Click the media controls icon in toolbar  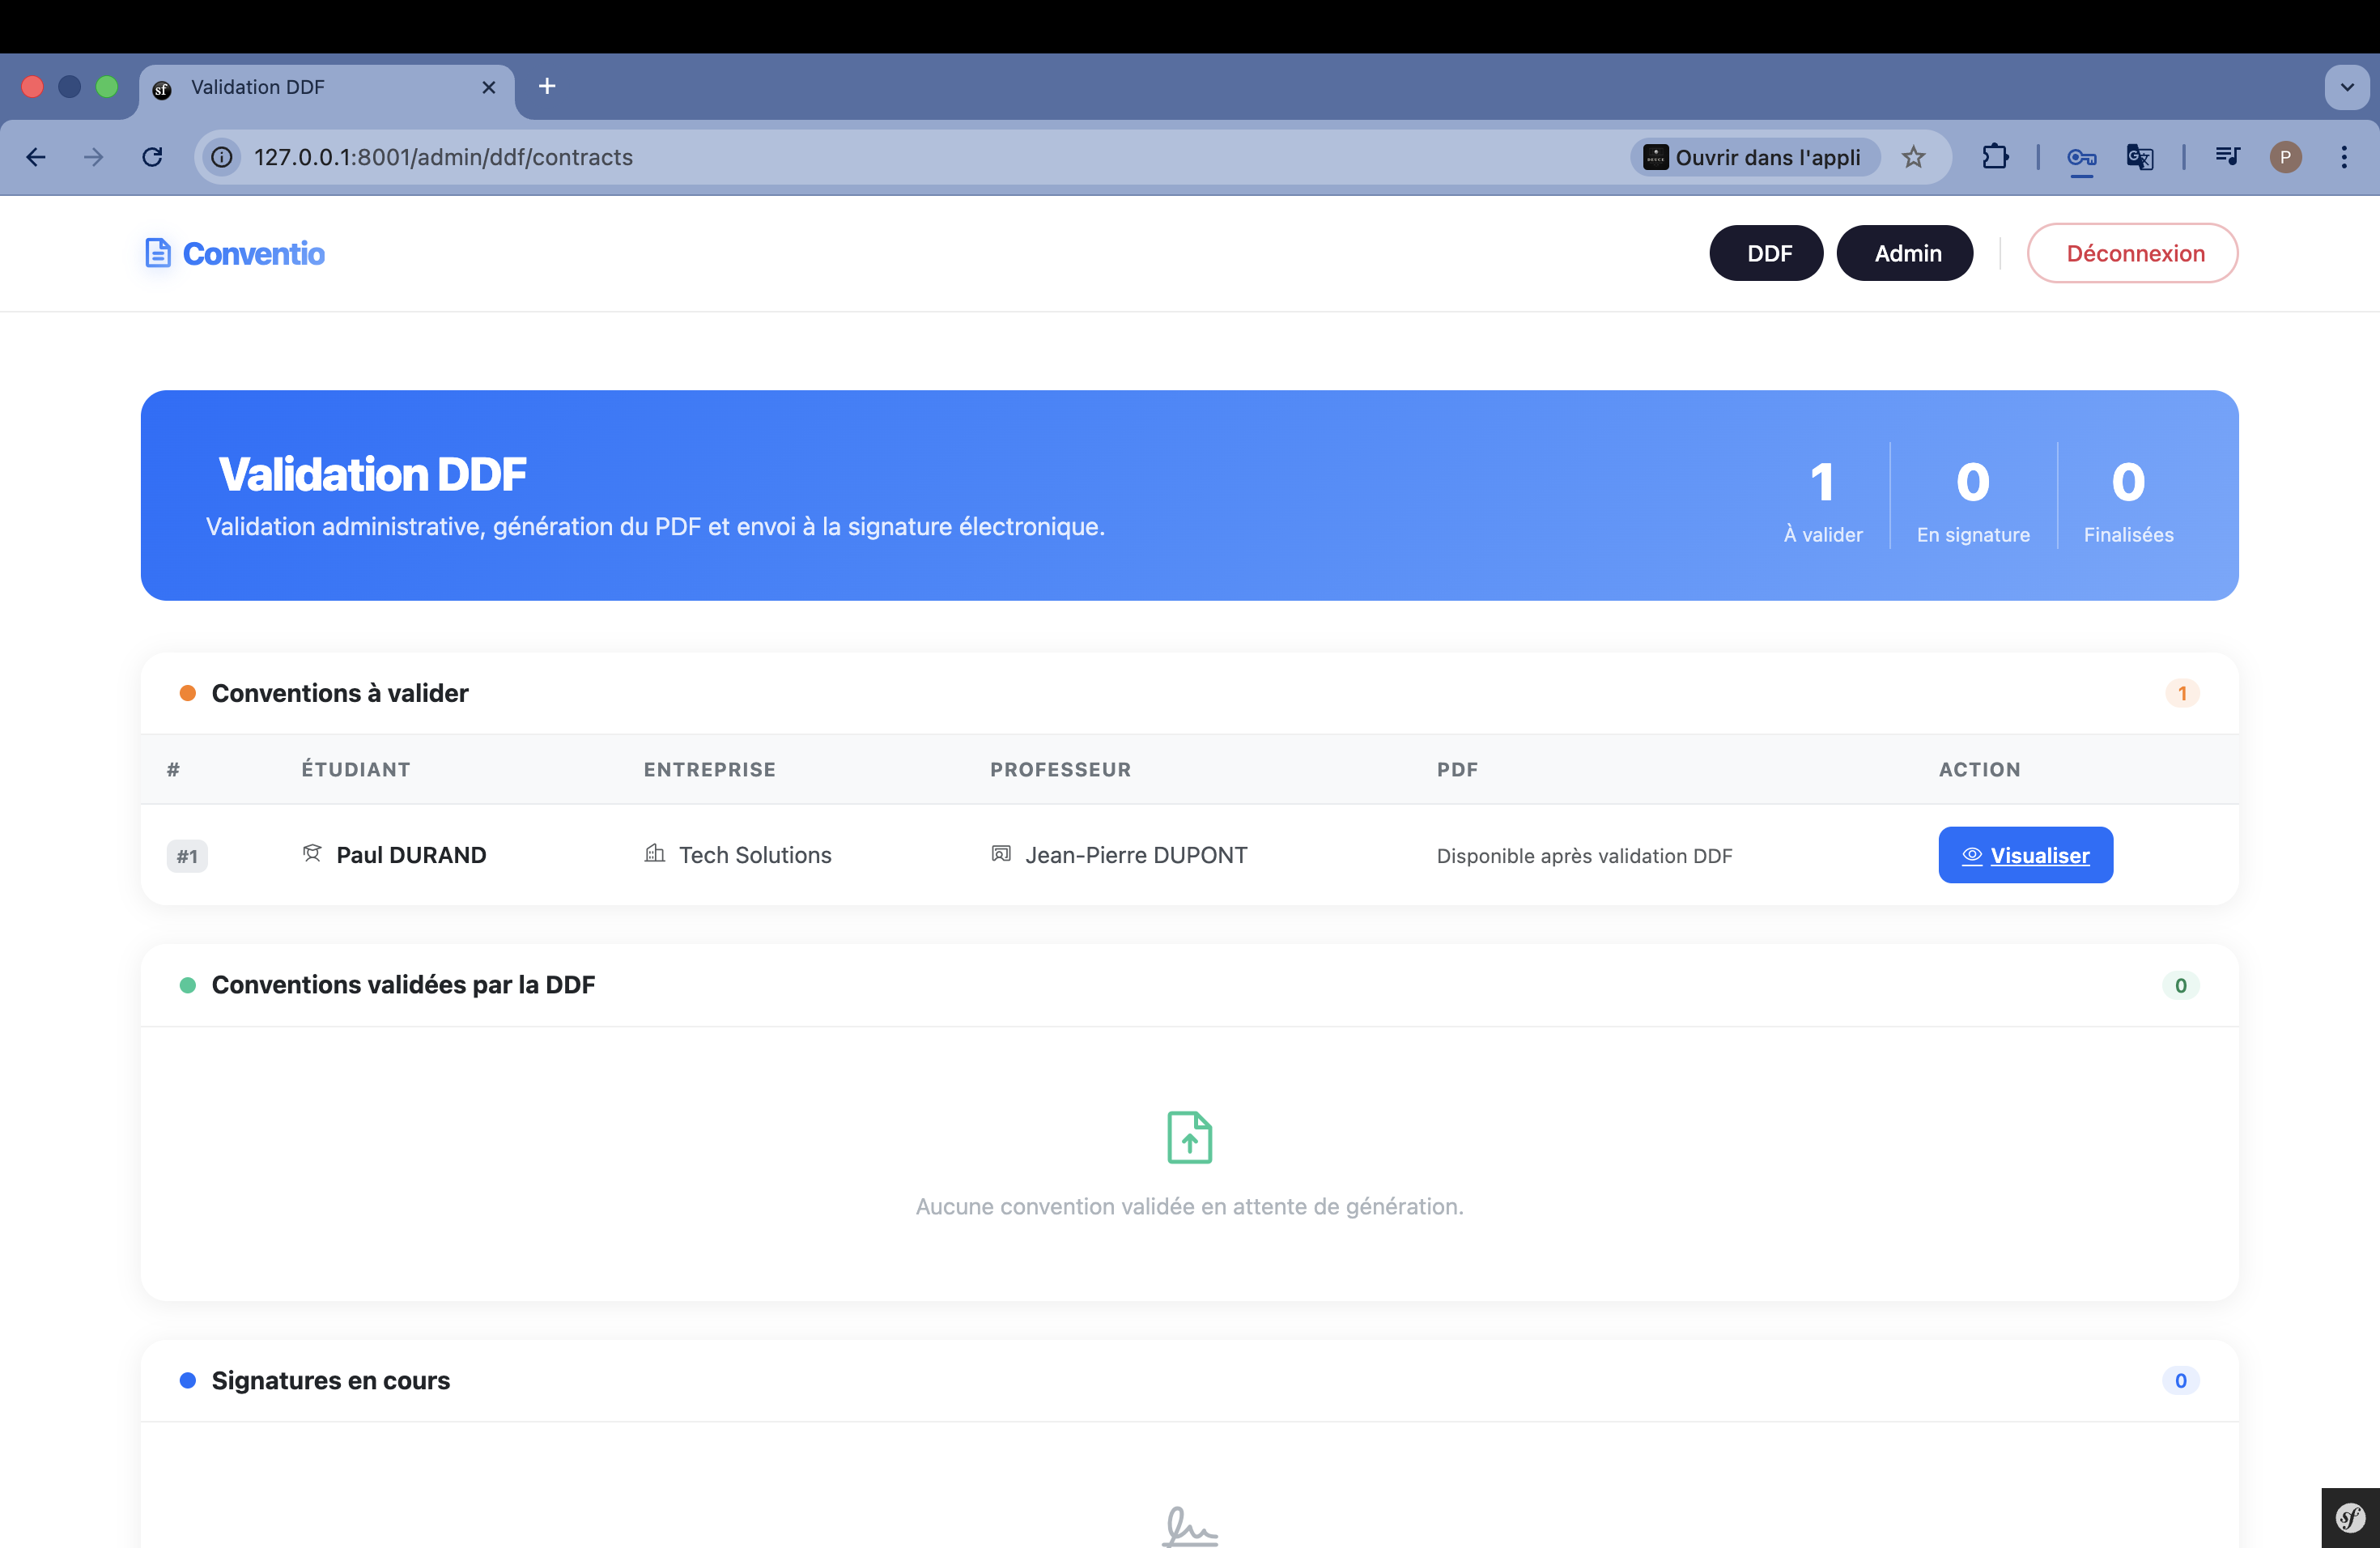pyautogui.click(x=2227, y=157)
